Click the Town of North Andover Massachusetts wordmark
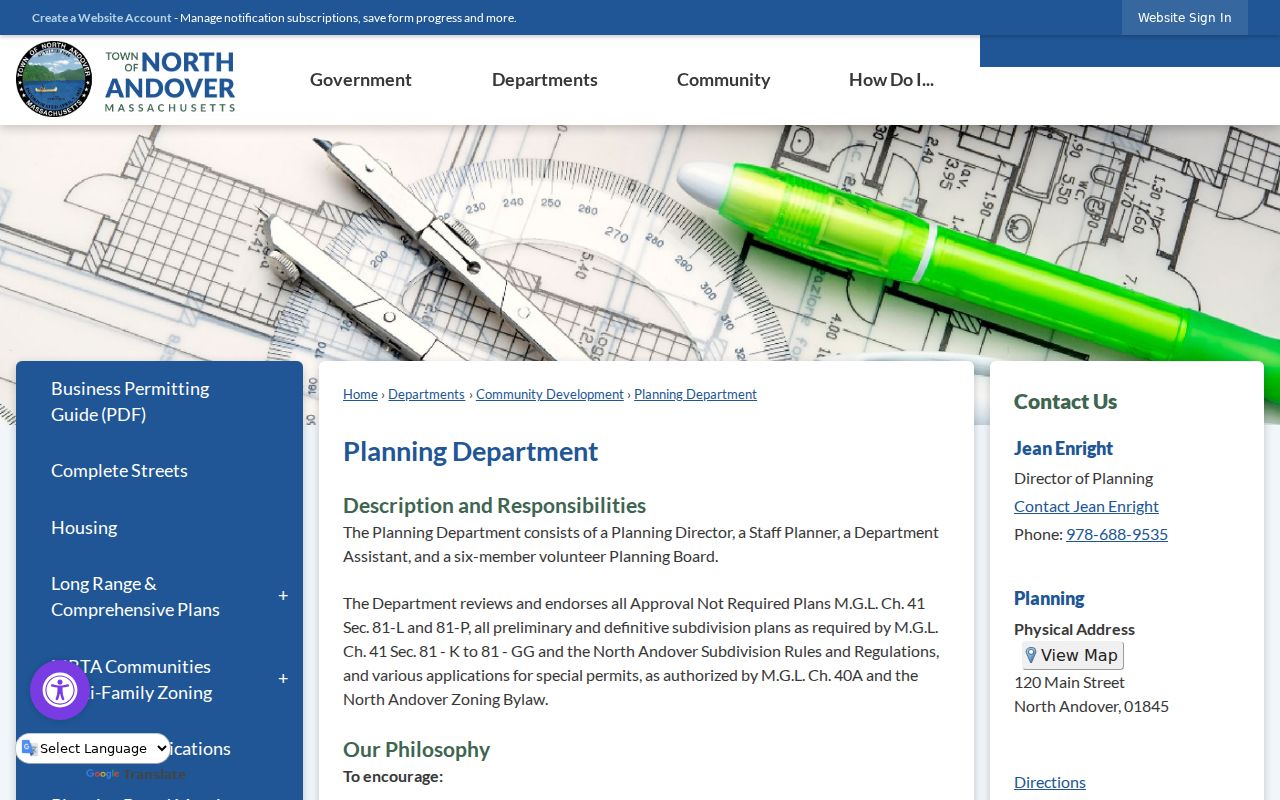Screen dimensions: 1280x800 [170, 80]
